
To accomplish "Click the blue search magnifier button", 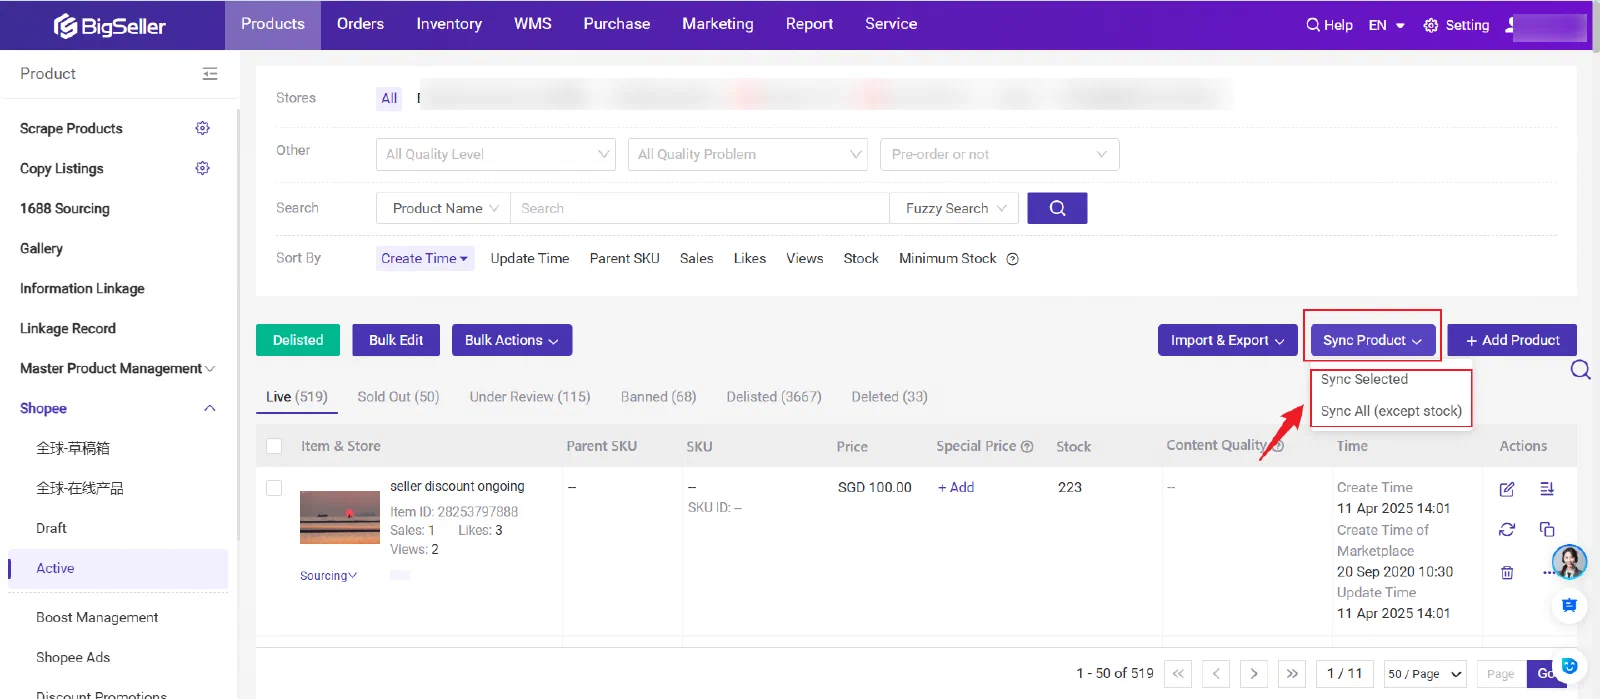I will 1057,208.
